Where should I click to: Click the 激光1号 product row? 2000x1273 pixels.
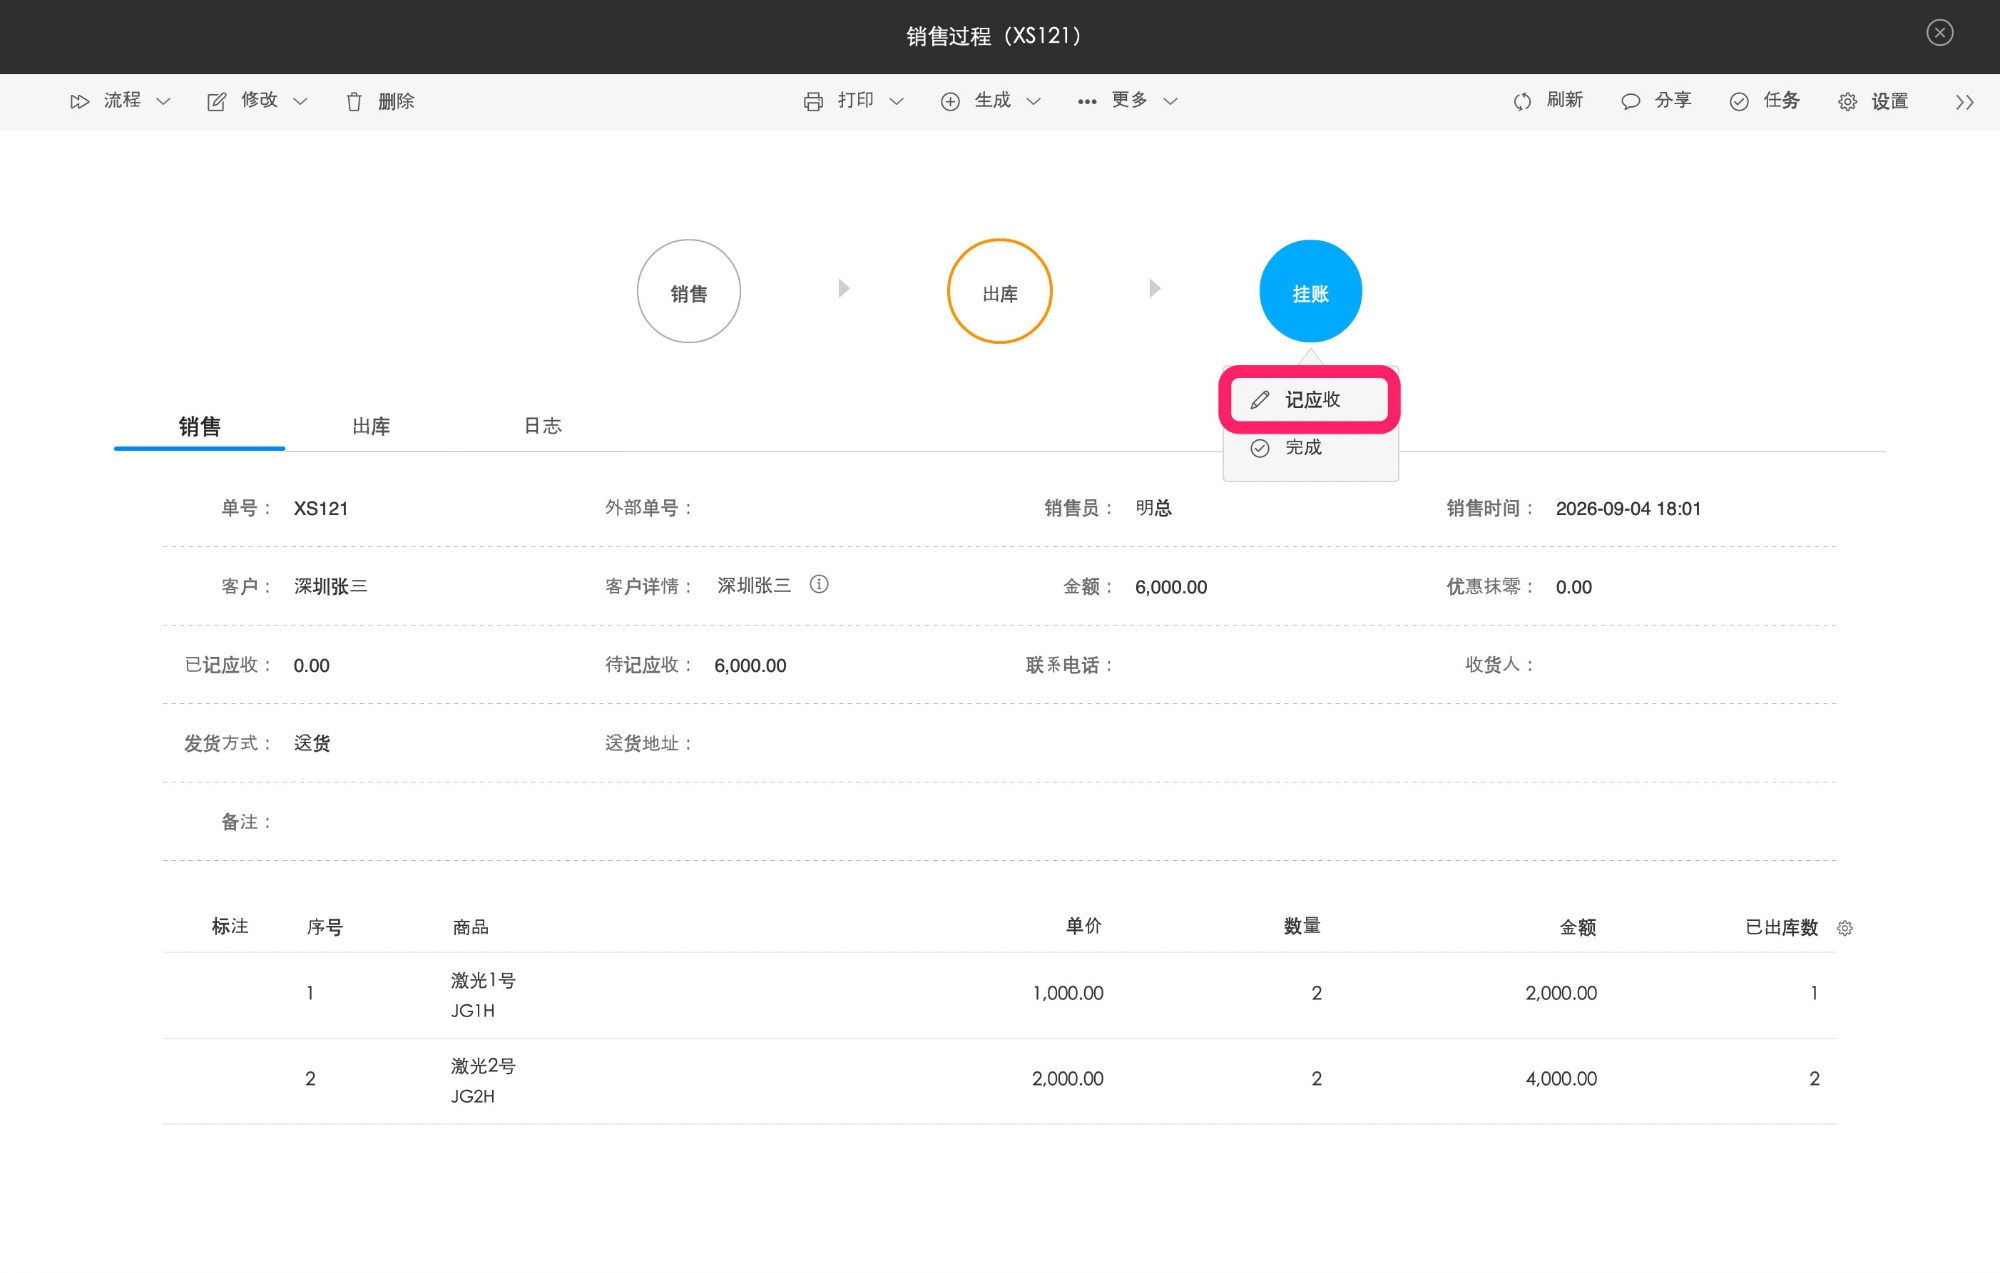click(x=999, y=995)
